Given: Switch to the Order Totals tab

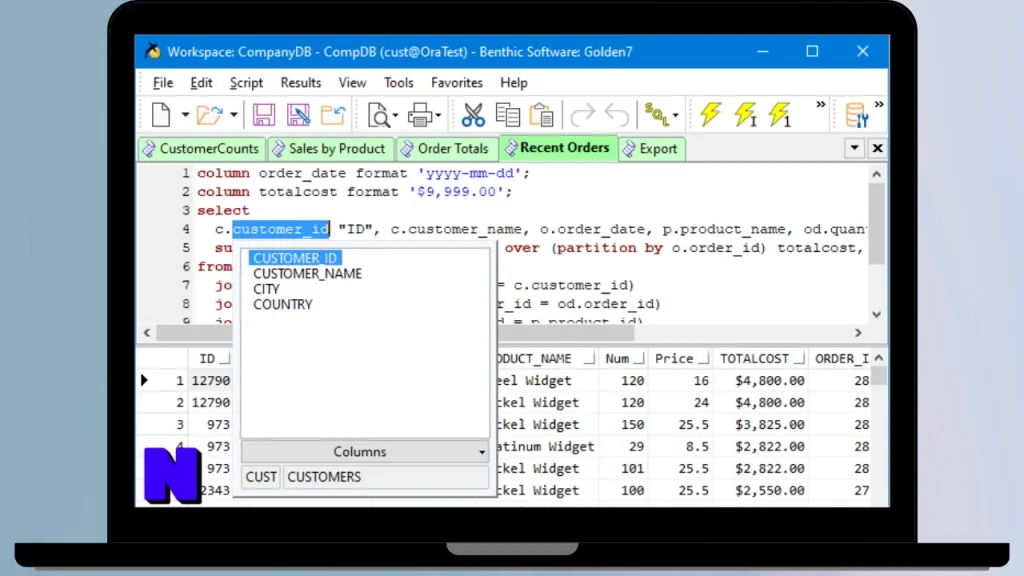Looking at the screenshot, I should (x=447, y=149).
